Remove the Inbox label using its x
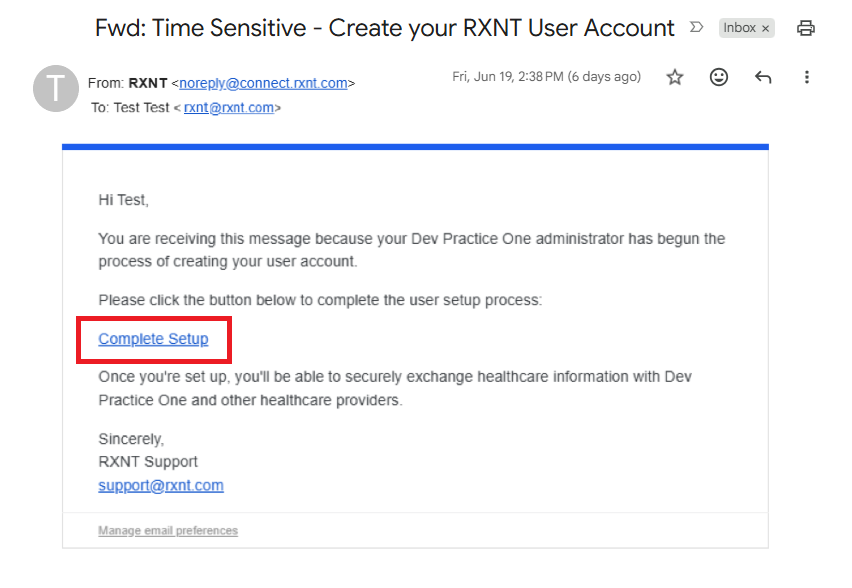Viewport: 852px width, 588px height. (765, 28)
